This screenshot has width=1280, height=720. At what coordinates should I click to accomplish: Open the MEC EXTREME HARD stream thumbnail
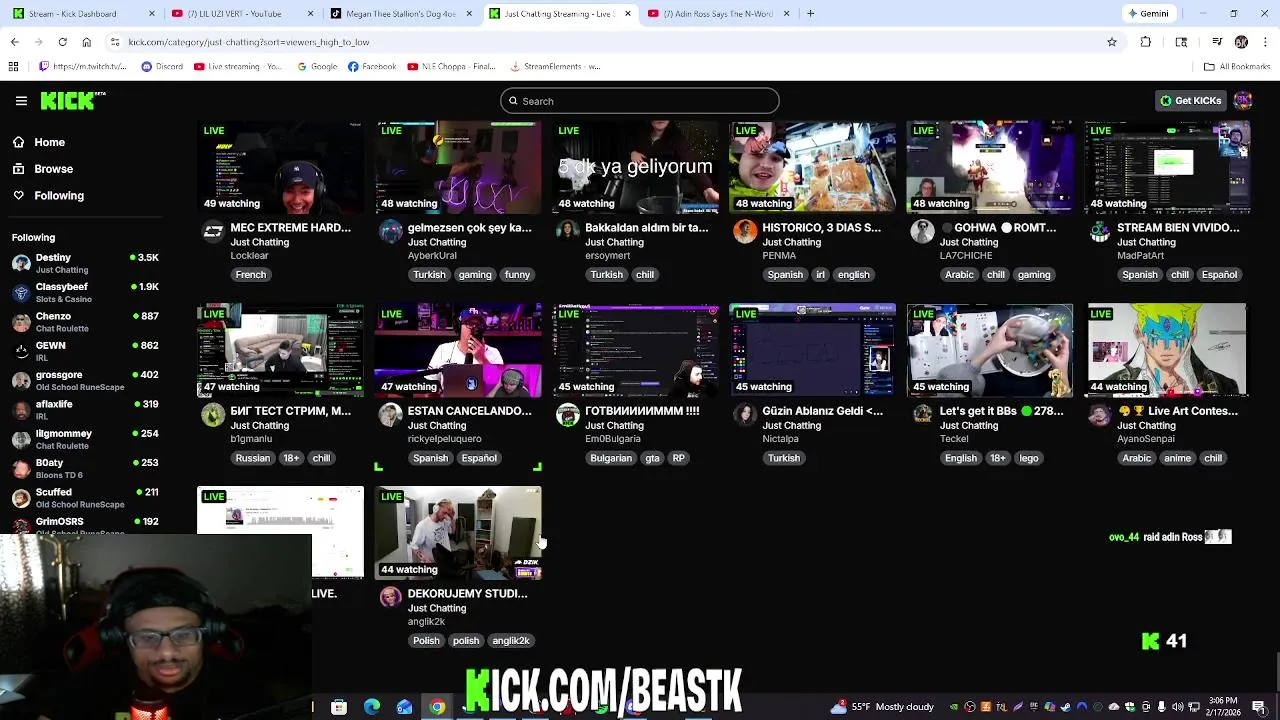281,167
